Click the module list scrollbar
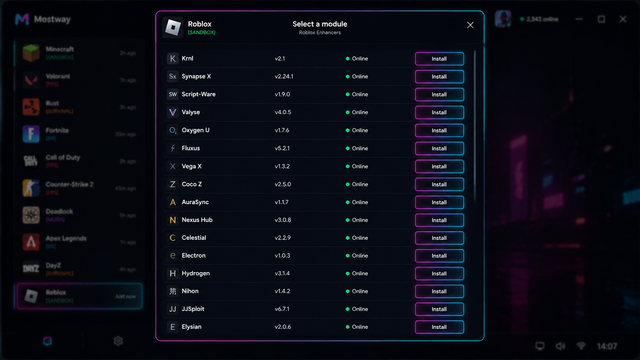640x360 pixels. click(474, 127)
